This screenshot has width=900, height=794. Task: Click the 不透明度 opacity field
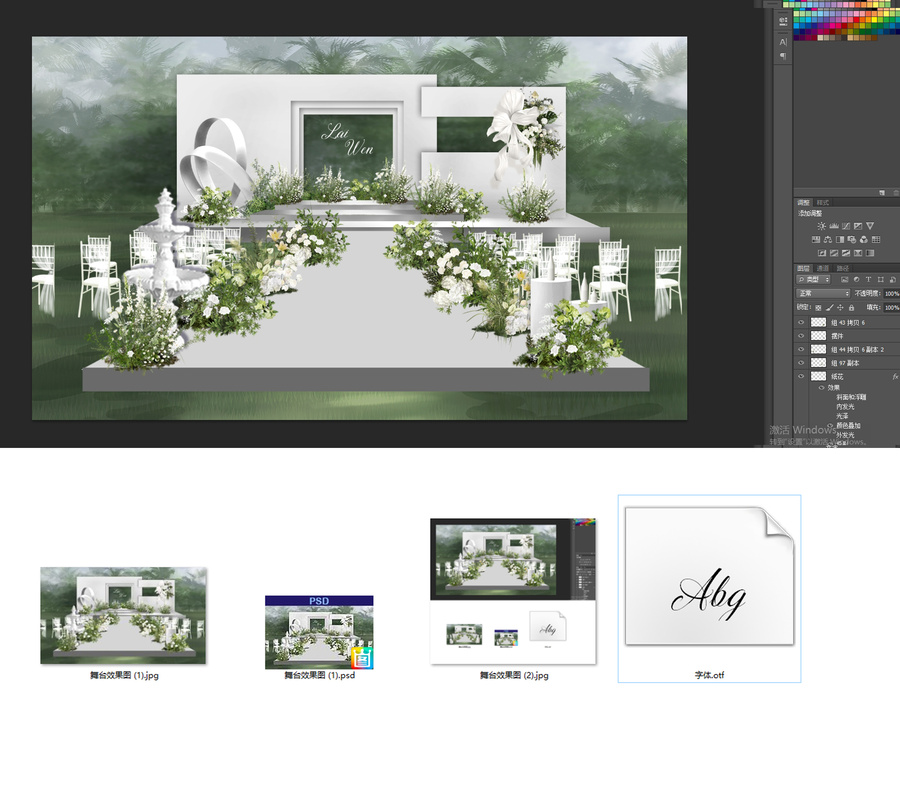[891, 293]
